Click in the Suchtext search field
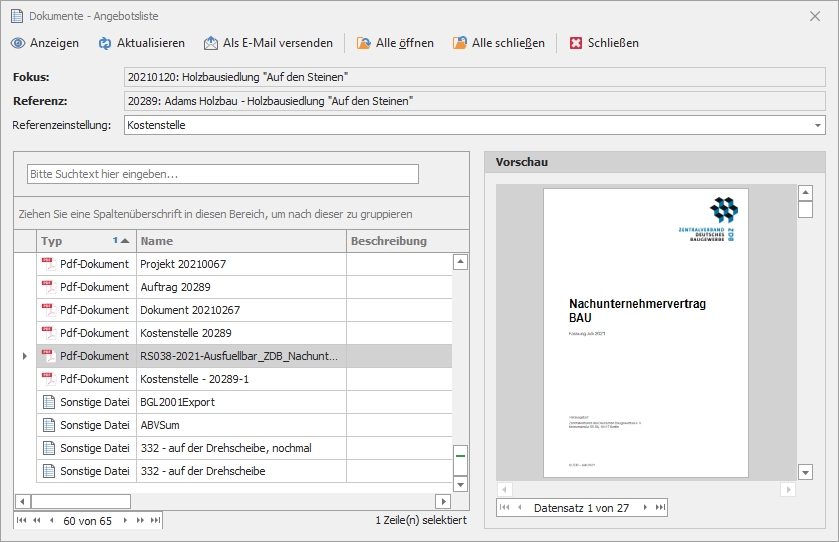The height and width of the screenshot is (542, 839). (x=222, y=174)
